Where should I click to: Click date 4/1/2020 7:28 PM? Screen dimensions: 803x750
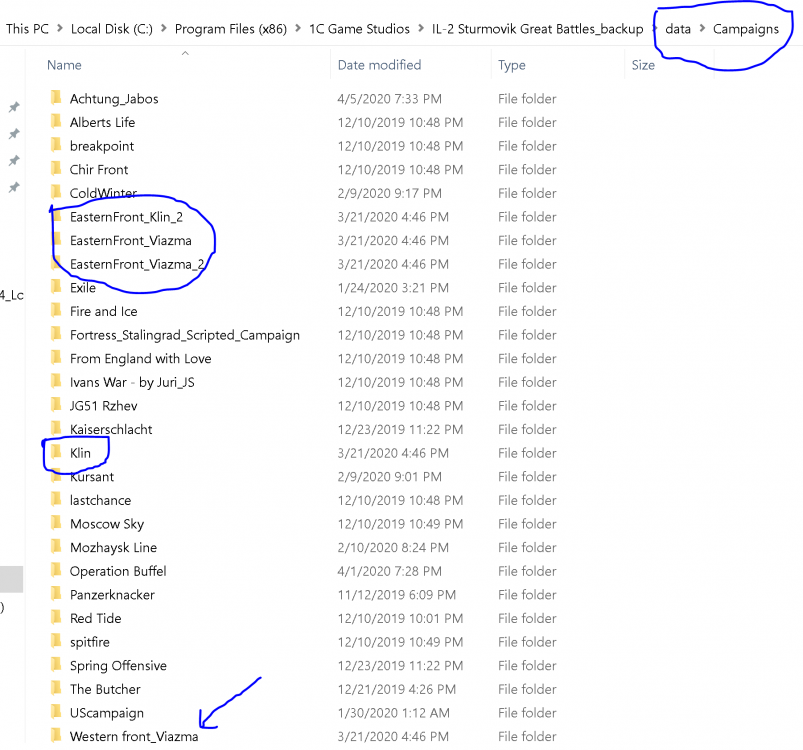click(389, 571)
